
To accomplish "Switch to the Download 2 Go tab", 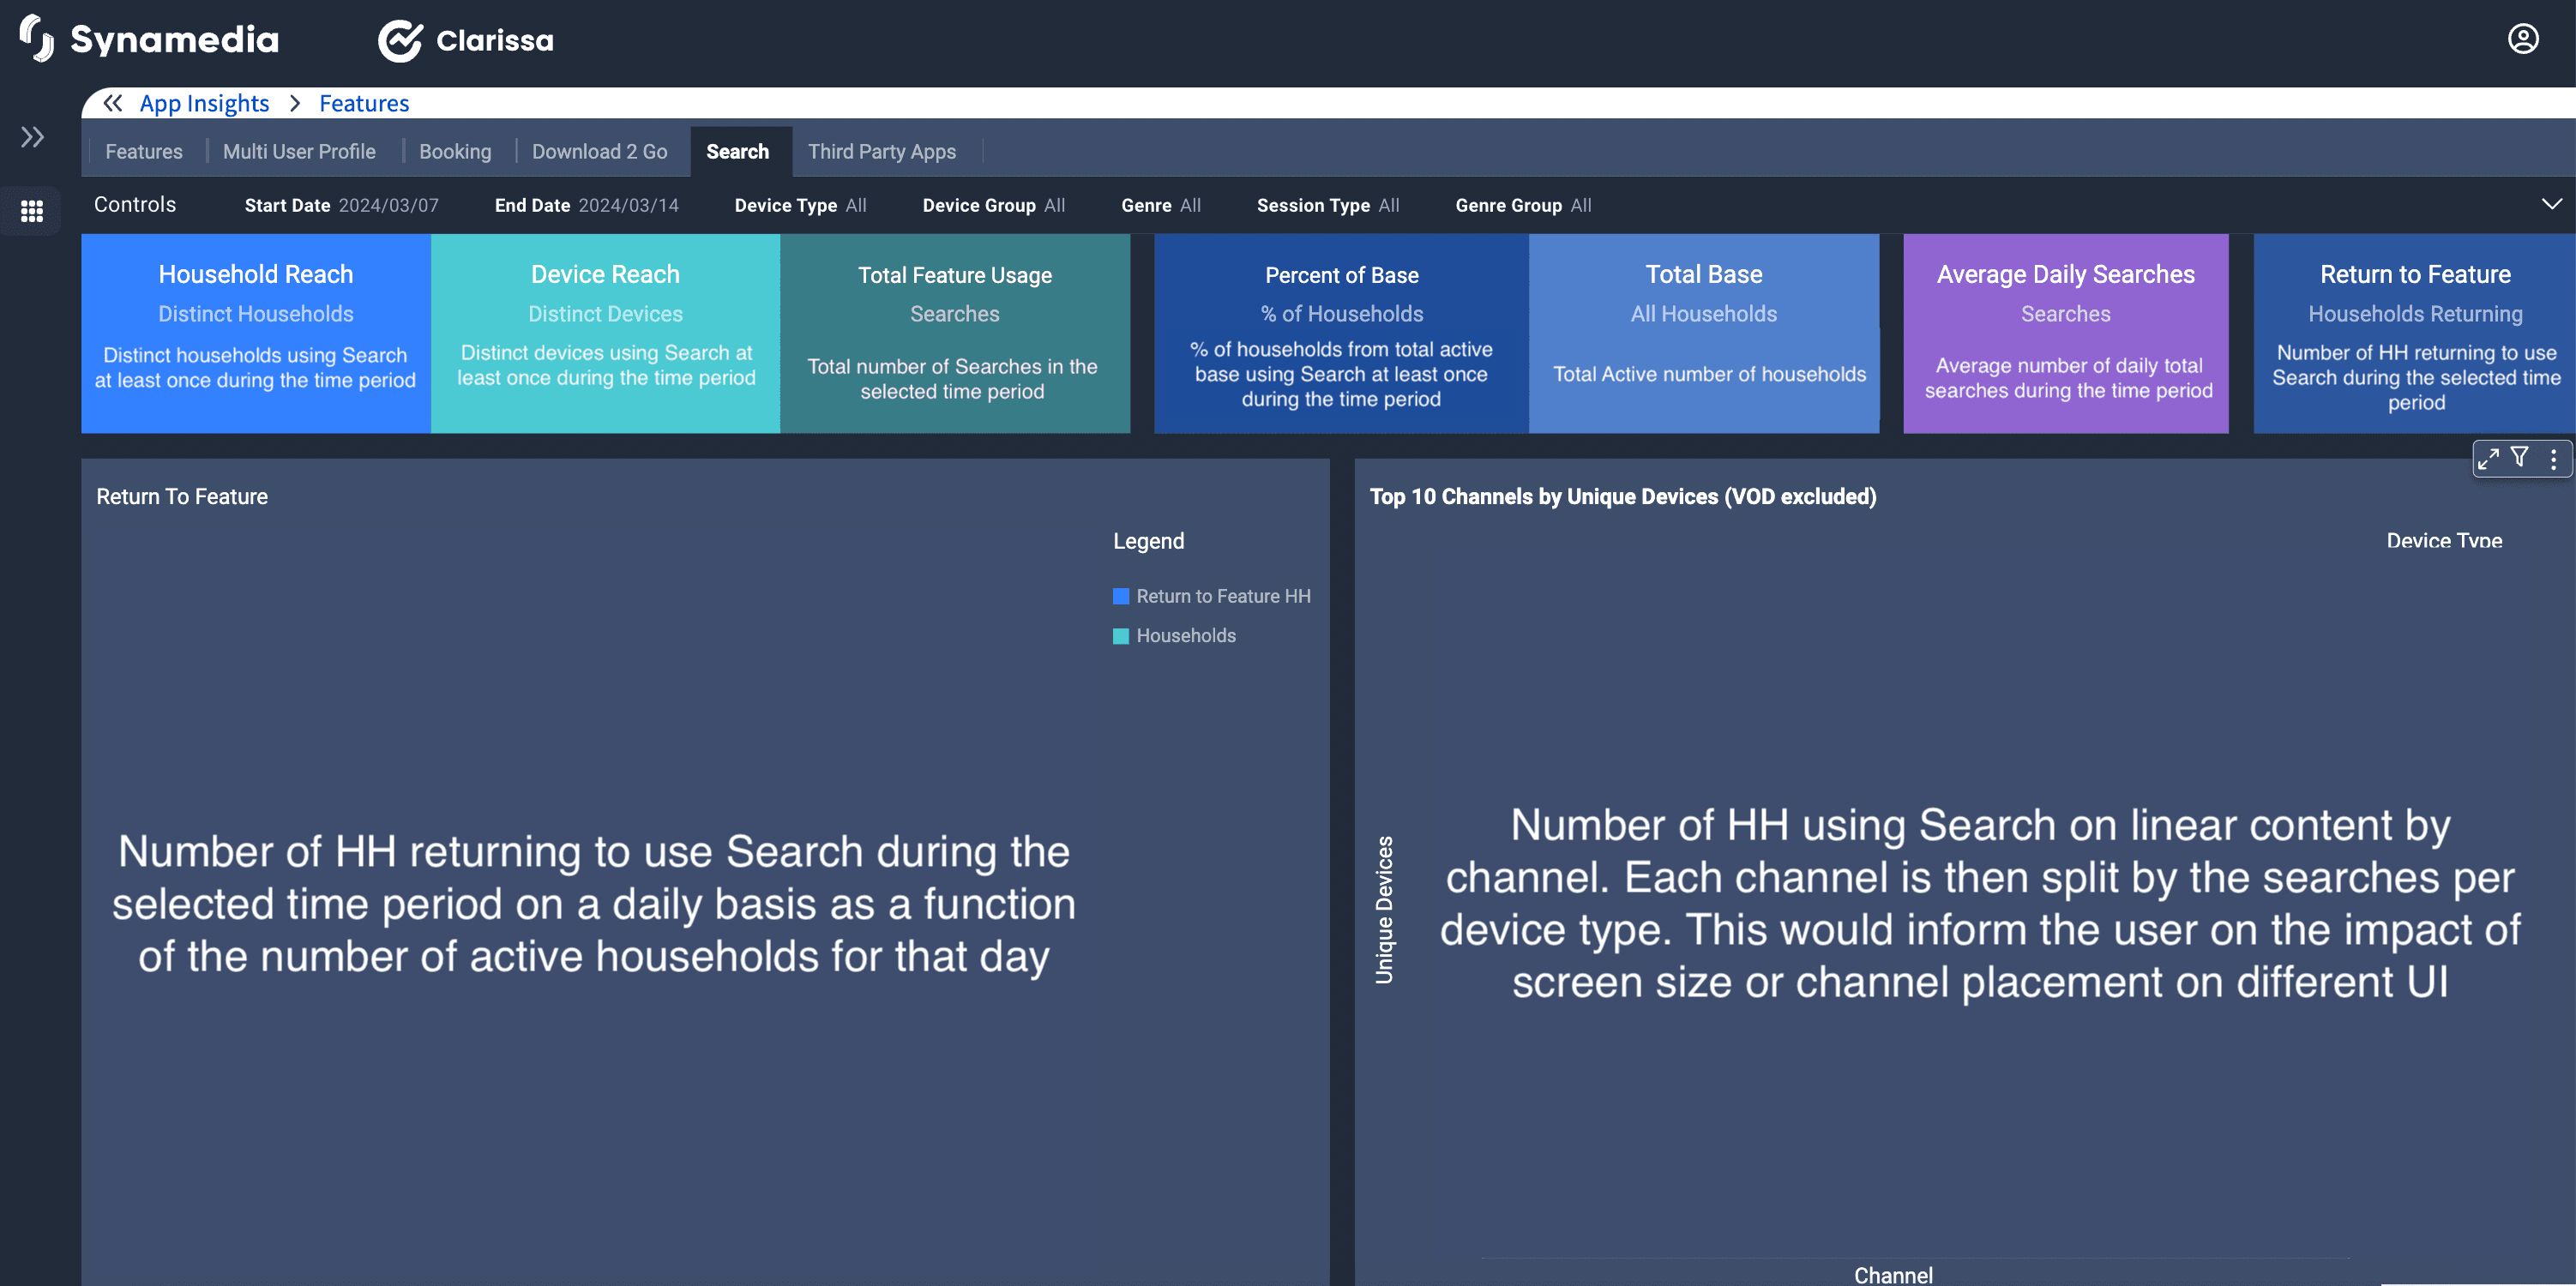I will tap(599, 152).
